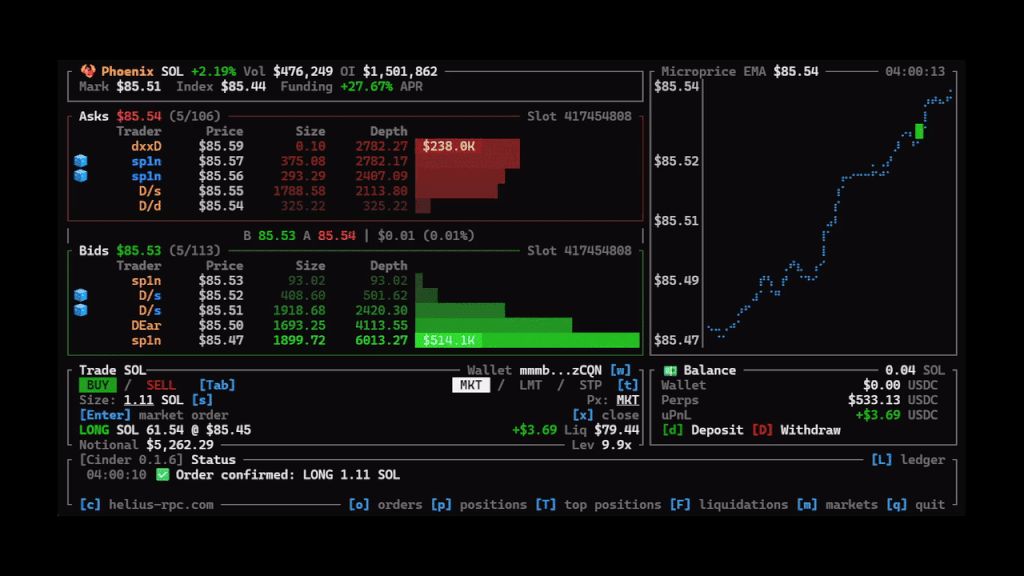
Task: Click Notional $5,262.29
Action: [180, 445]
